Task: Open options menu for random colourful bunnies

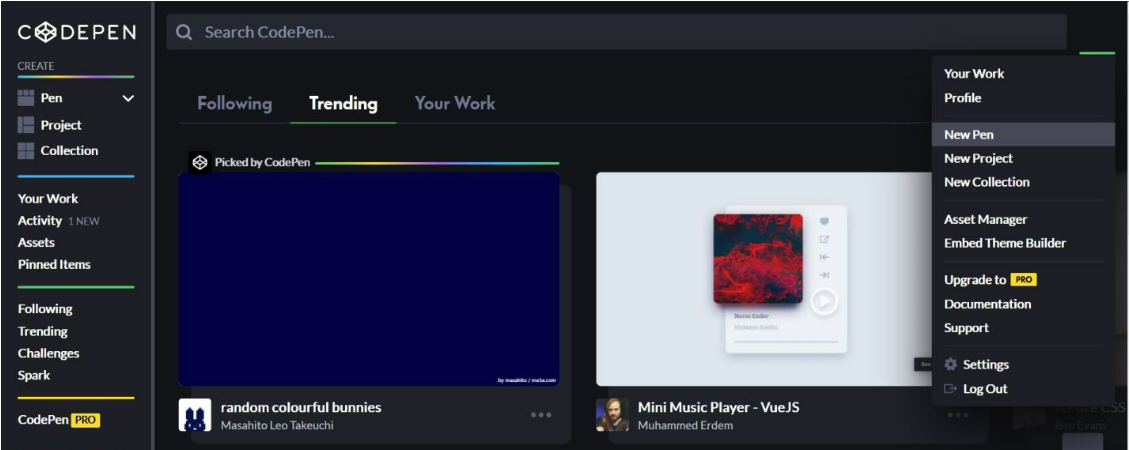Action: (x=541, y=415)
